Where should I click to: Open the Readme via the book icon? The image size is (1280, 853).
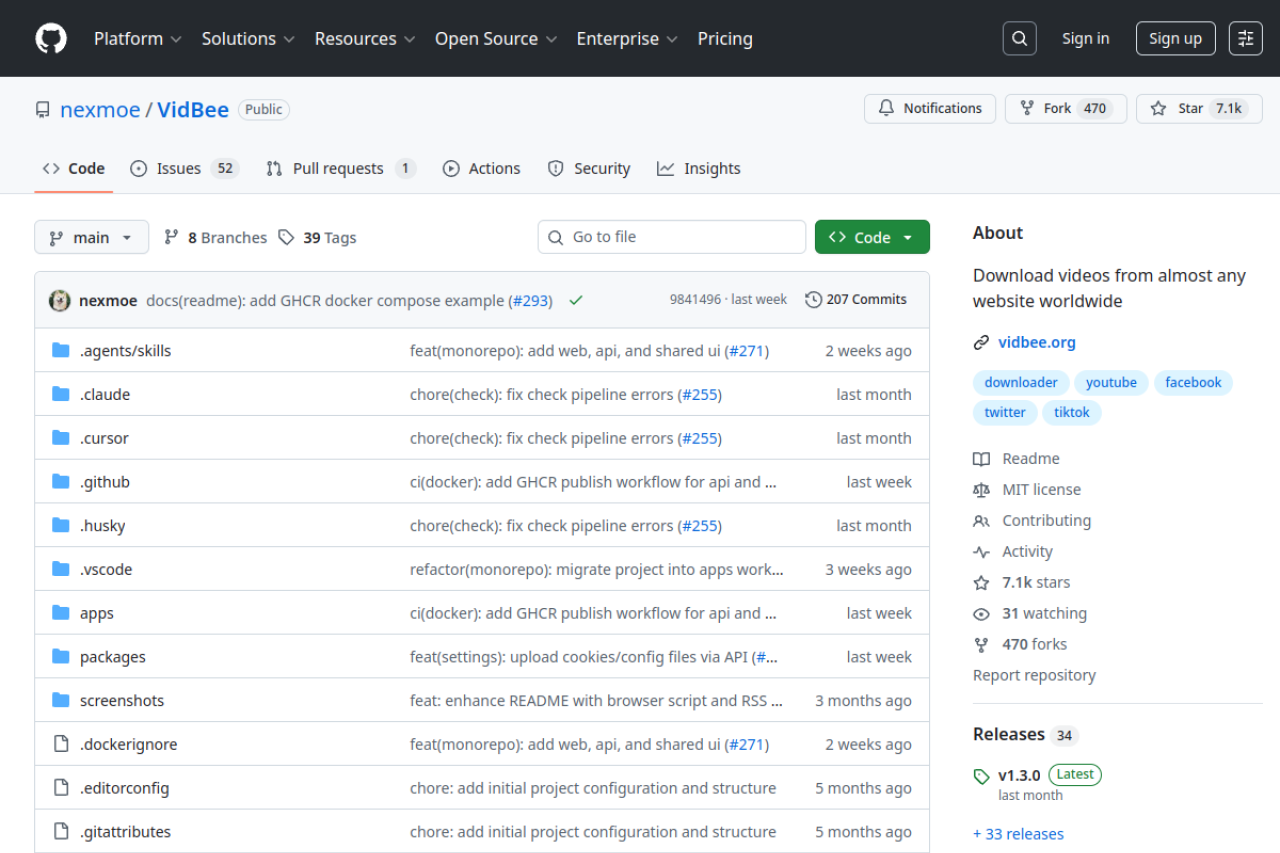981,458
